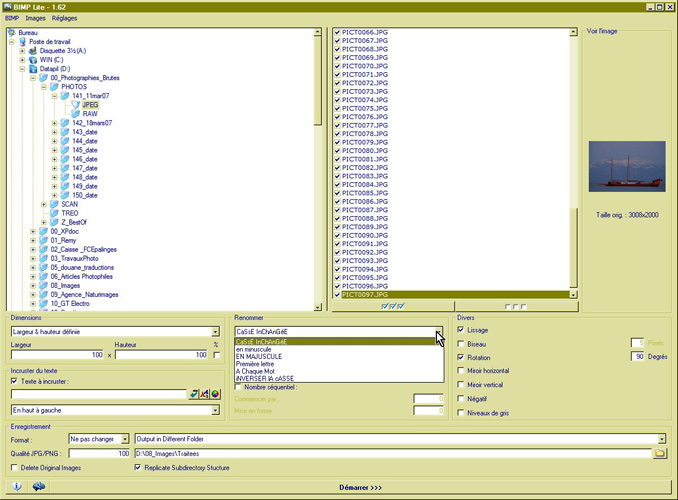Viewport: 678px width, 500px height.
Task: Uncheck PICT0080.JPG in file list
Action: coord(337,151)
